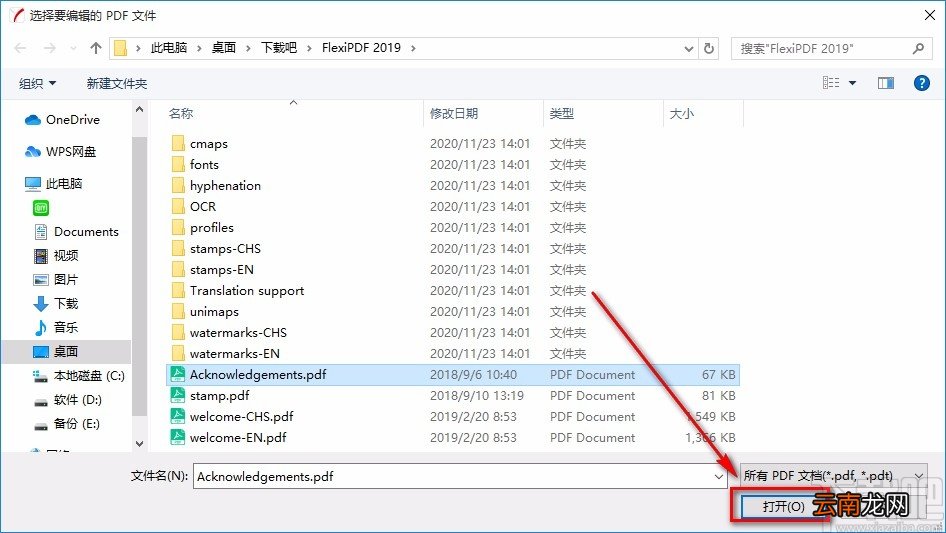Click in the 文件名 input field
This screenshot has width=946, height=533.
point(452,476)
